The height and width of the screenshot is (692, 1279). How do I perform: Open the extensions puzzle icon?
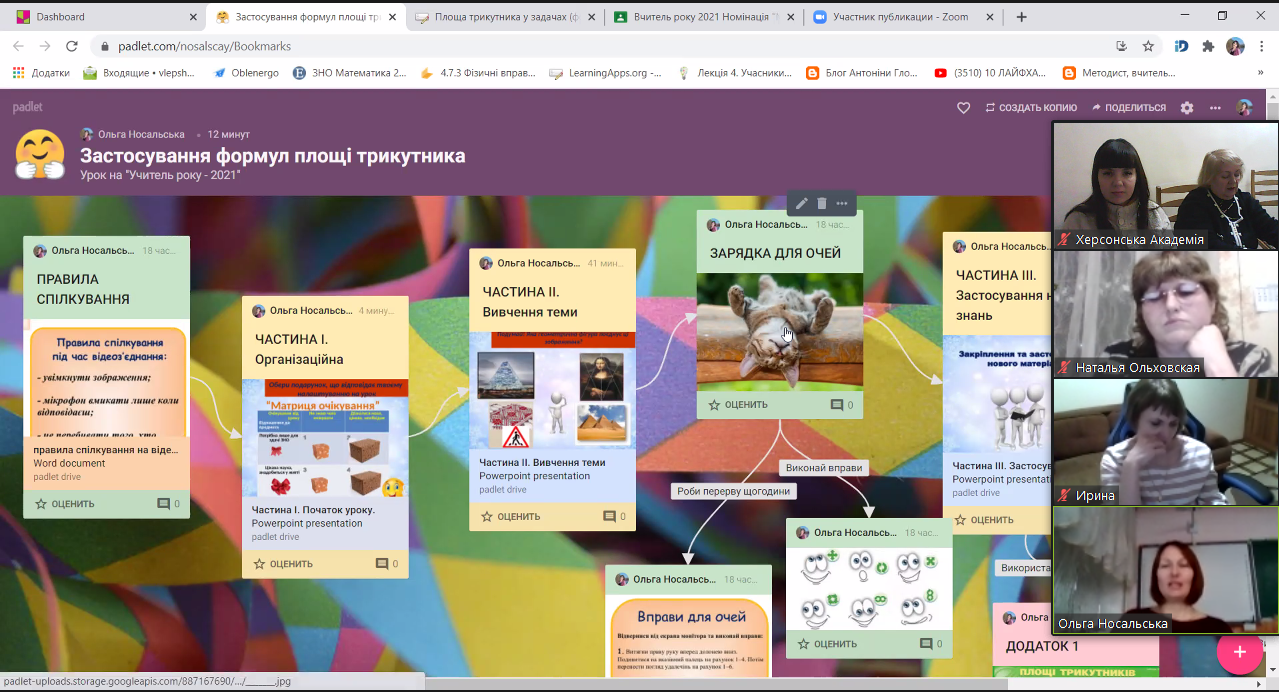pos(1208,46)
